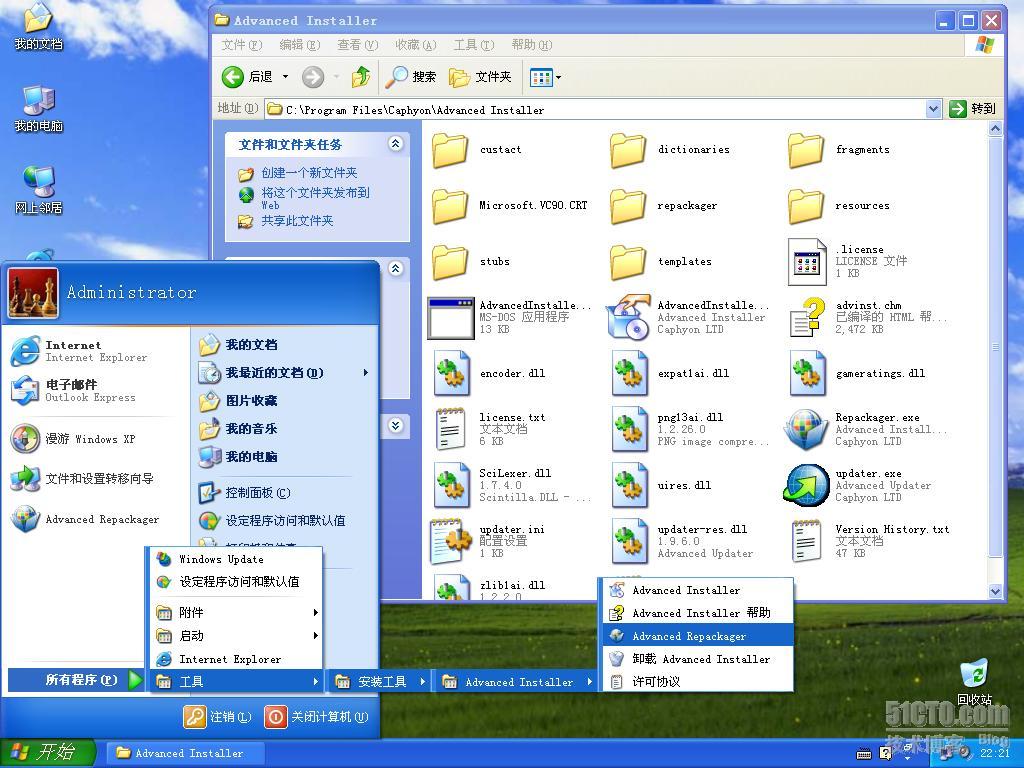
Task: Open the 文件(F) menu
Action: click(242, 45)
